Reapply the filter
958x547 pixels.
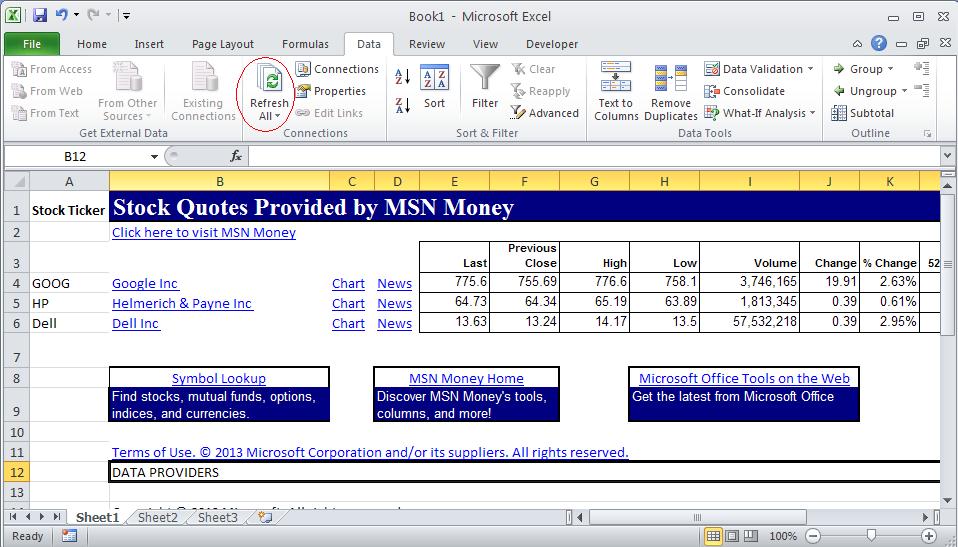coord(540,91)
